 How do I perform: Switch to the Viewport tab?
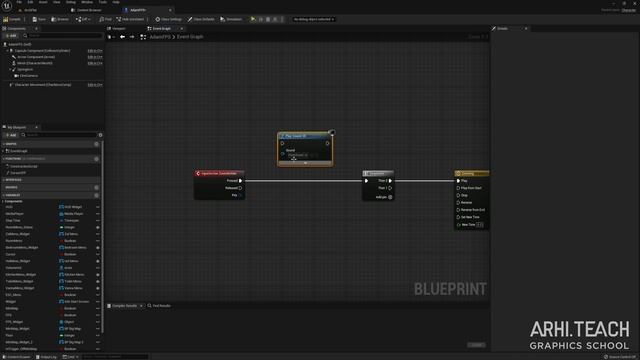coord(118,29)
